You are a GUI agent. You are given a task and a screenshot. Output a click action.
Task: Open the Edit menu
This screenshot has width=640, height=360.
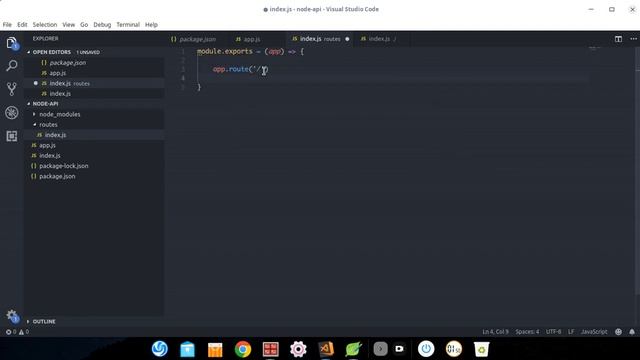[x=22, y=24]
